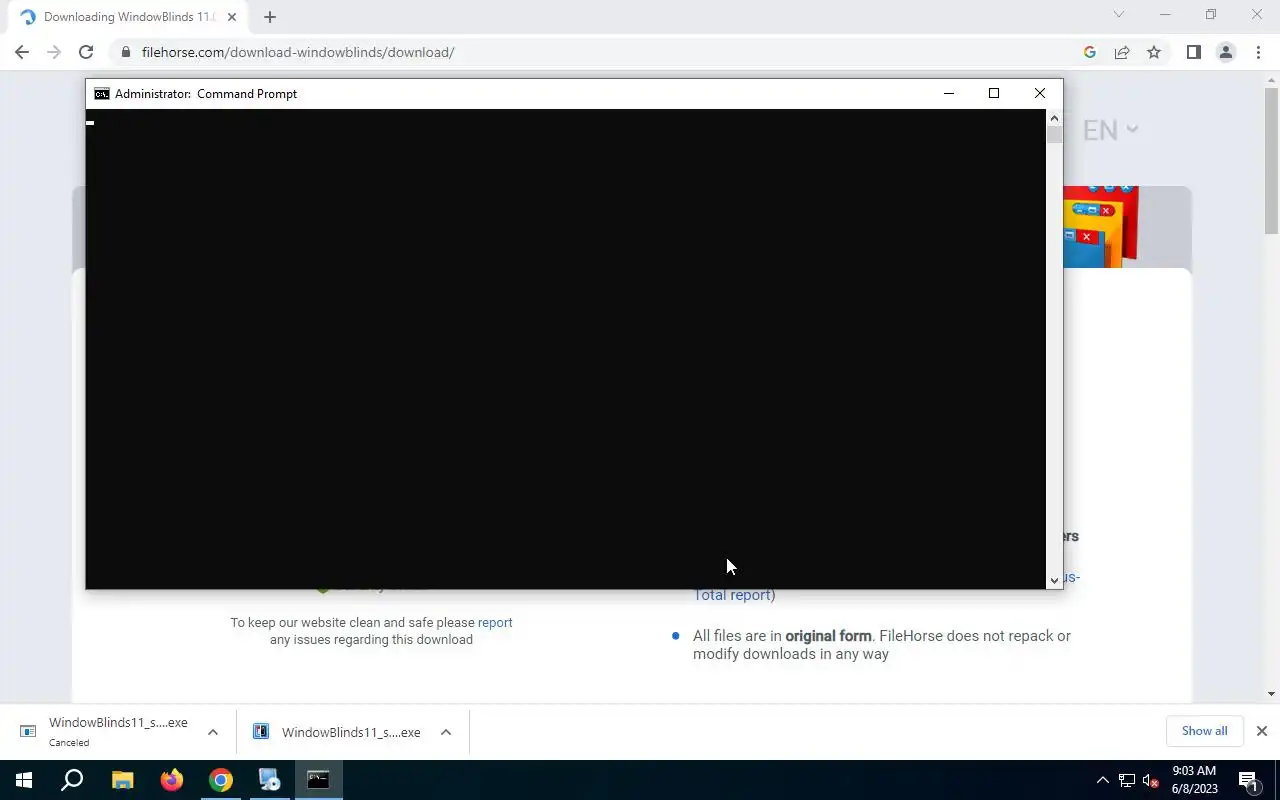
Task: Open File Explorer from taskbar
Action: 122,780
